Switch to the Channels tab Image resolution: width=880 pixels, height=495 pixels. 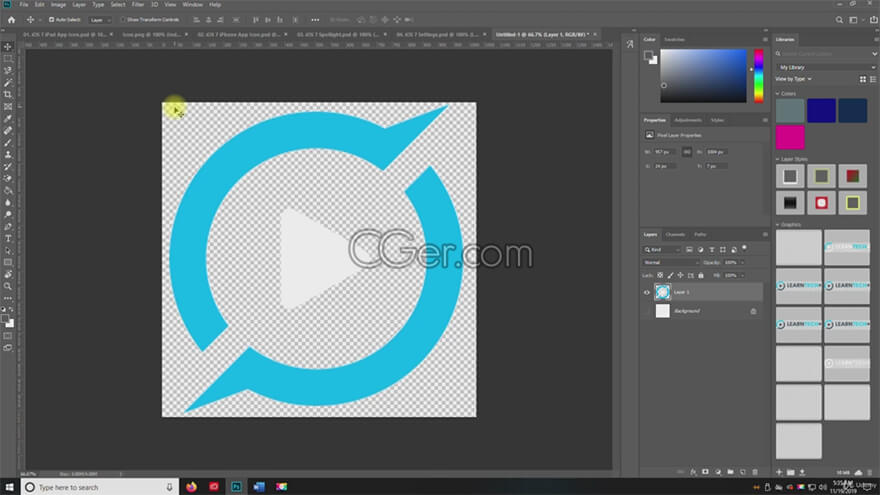coord(675,235)
